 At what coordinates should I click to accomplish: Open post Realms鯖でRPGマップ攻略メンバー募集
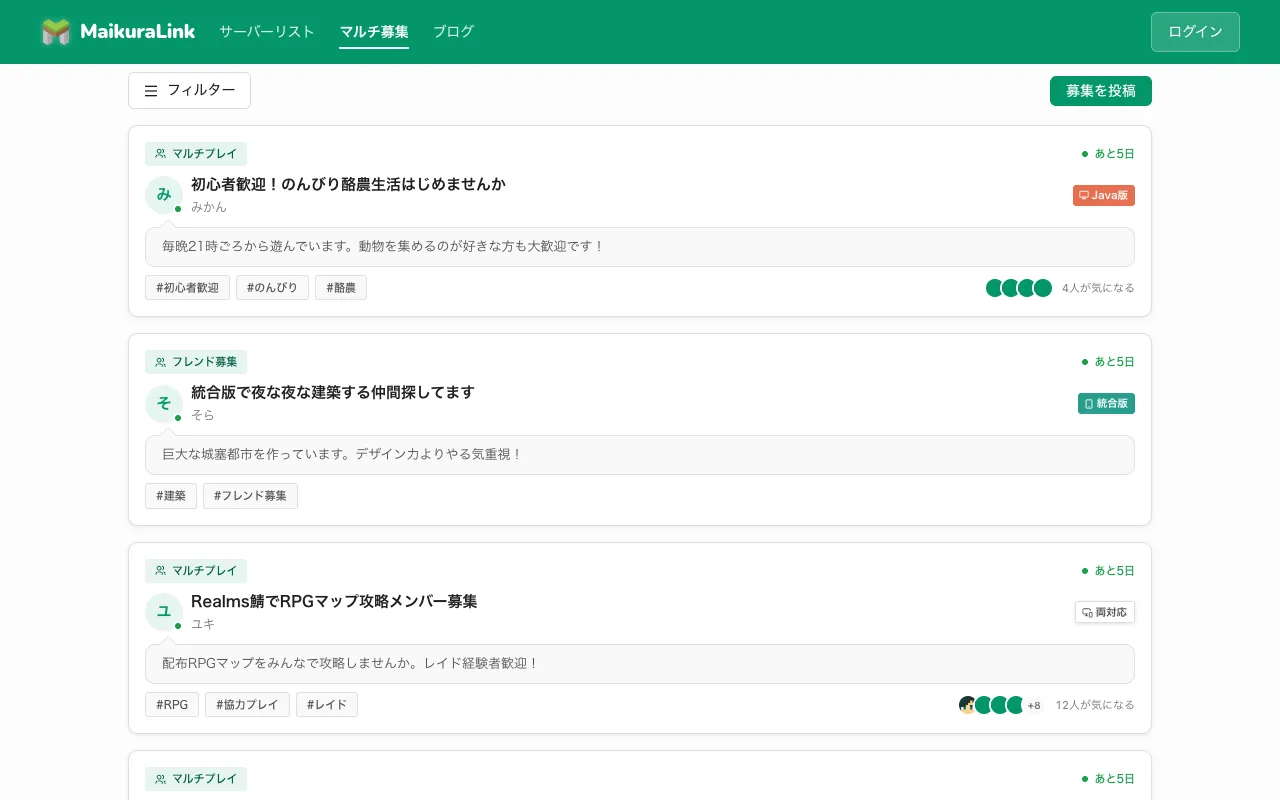click(x=334, y=601)
